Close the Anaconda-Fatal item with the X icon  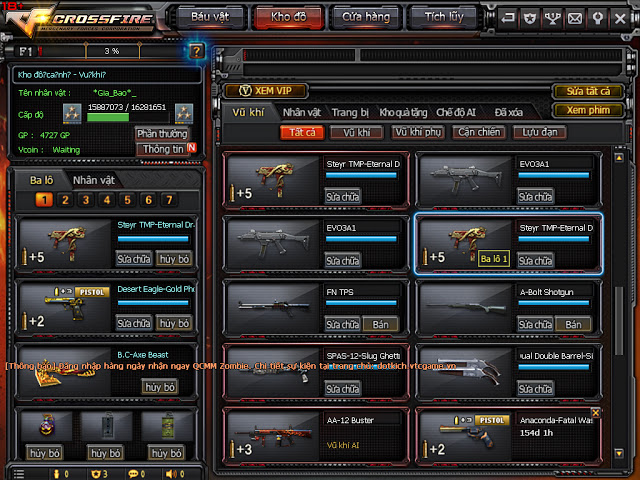tap(596, 413)
